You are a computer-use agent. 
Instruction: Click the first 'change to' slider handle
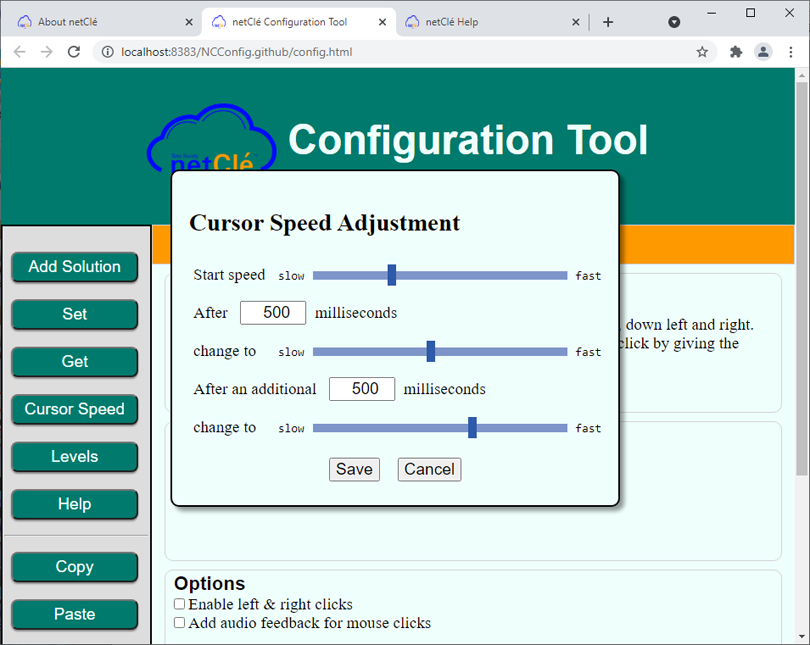pyautogui.click(x=431, y=352)
